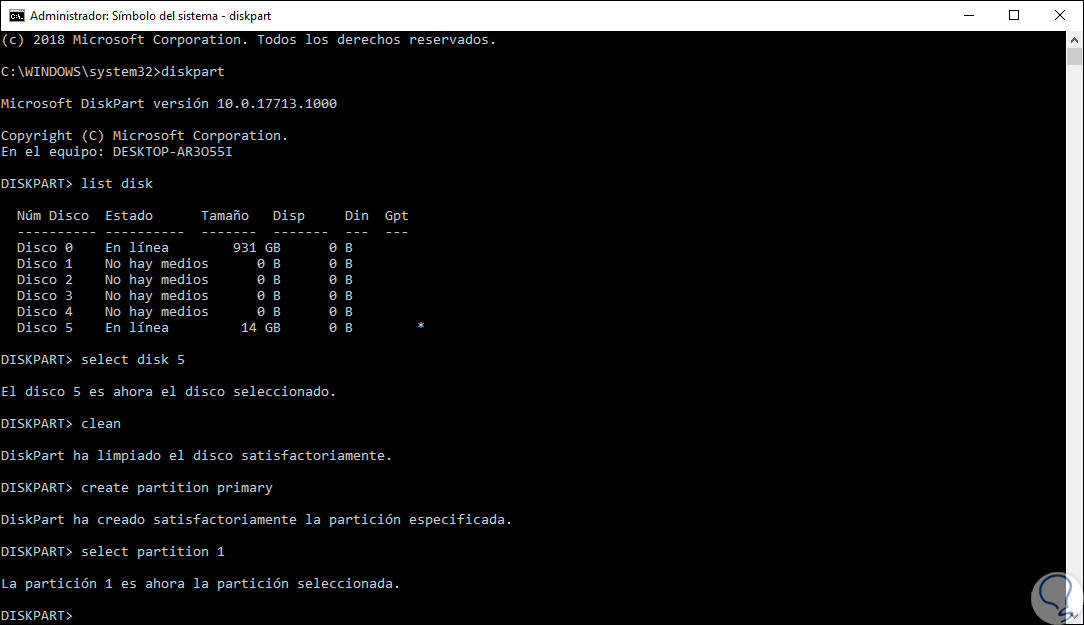Click the Command Prompt window icon

17,15
